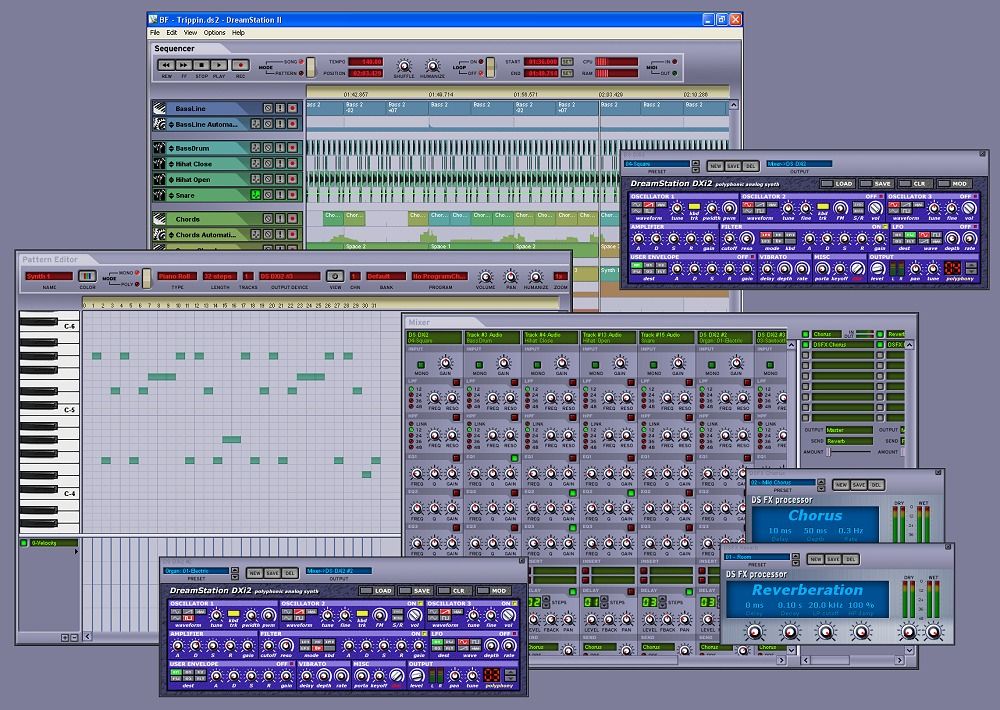1000x710 pixels.
Task: Mute the Snare track
Action: click(x=268, y=195)
